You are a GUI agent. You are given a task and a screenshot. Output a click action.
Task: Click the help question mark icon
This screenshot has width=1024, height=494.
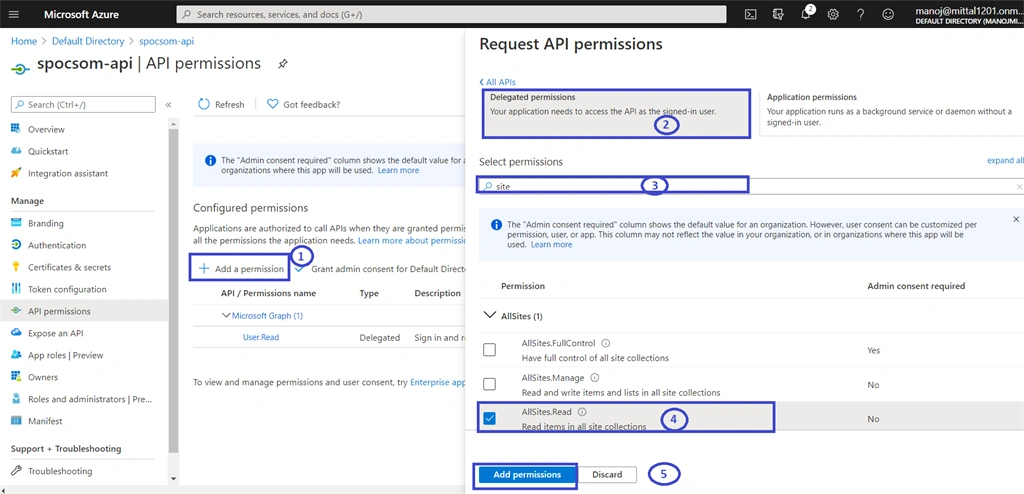click(x=861, y=14)
